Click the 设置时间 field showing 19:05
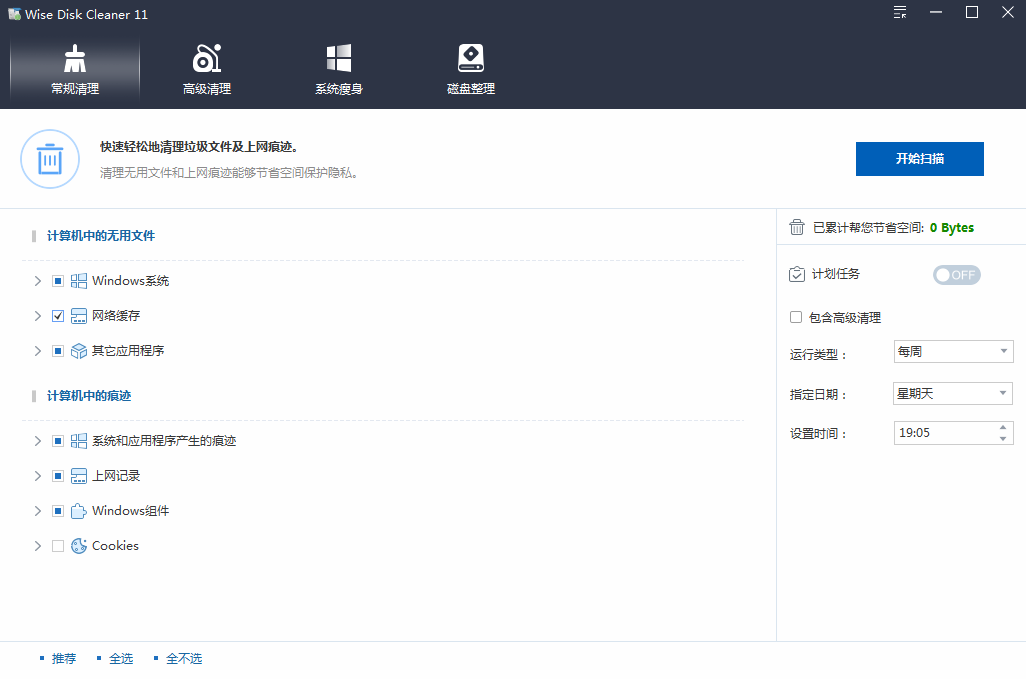This screenshot has height=679, width=1026. tap(943, 433)
